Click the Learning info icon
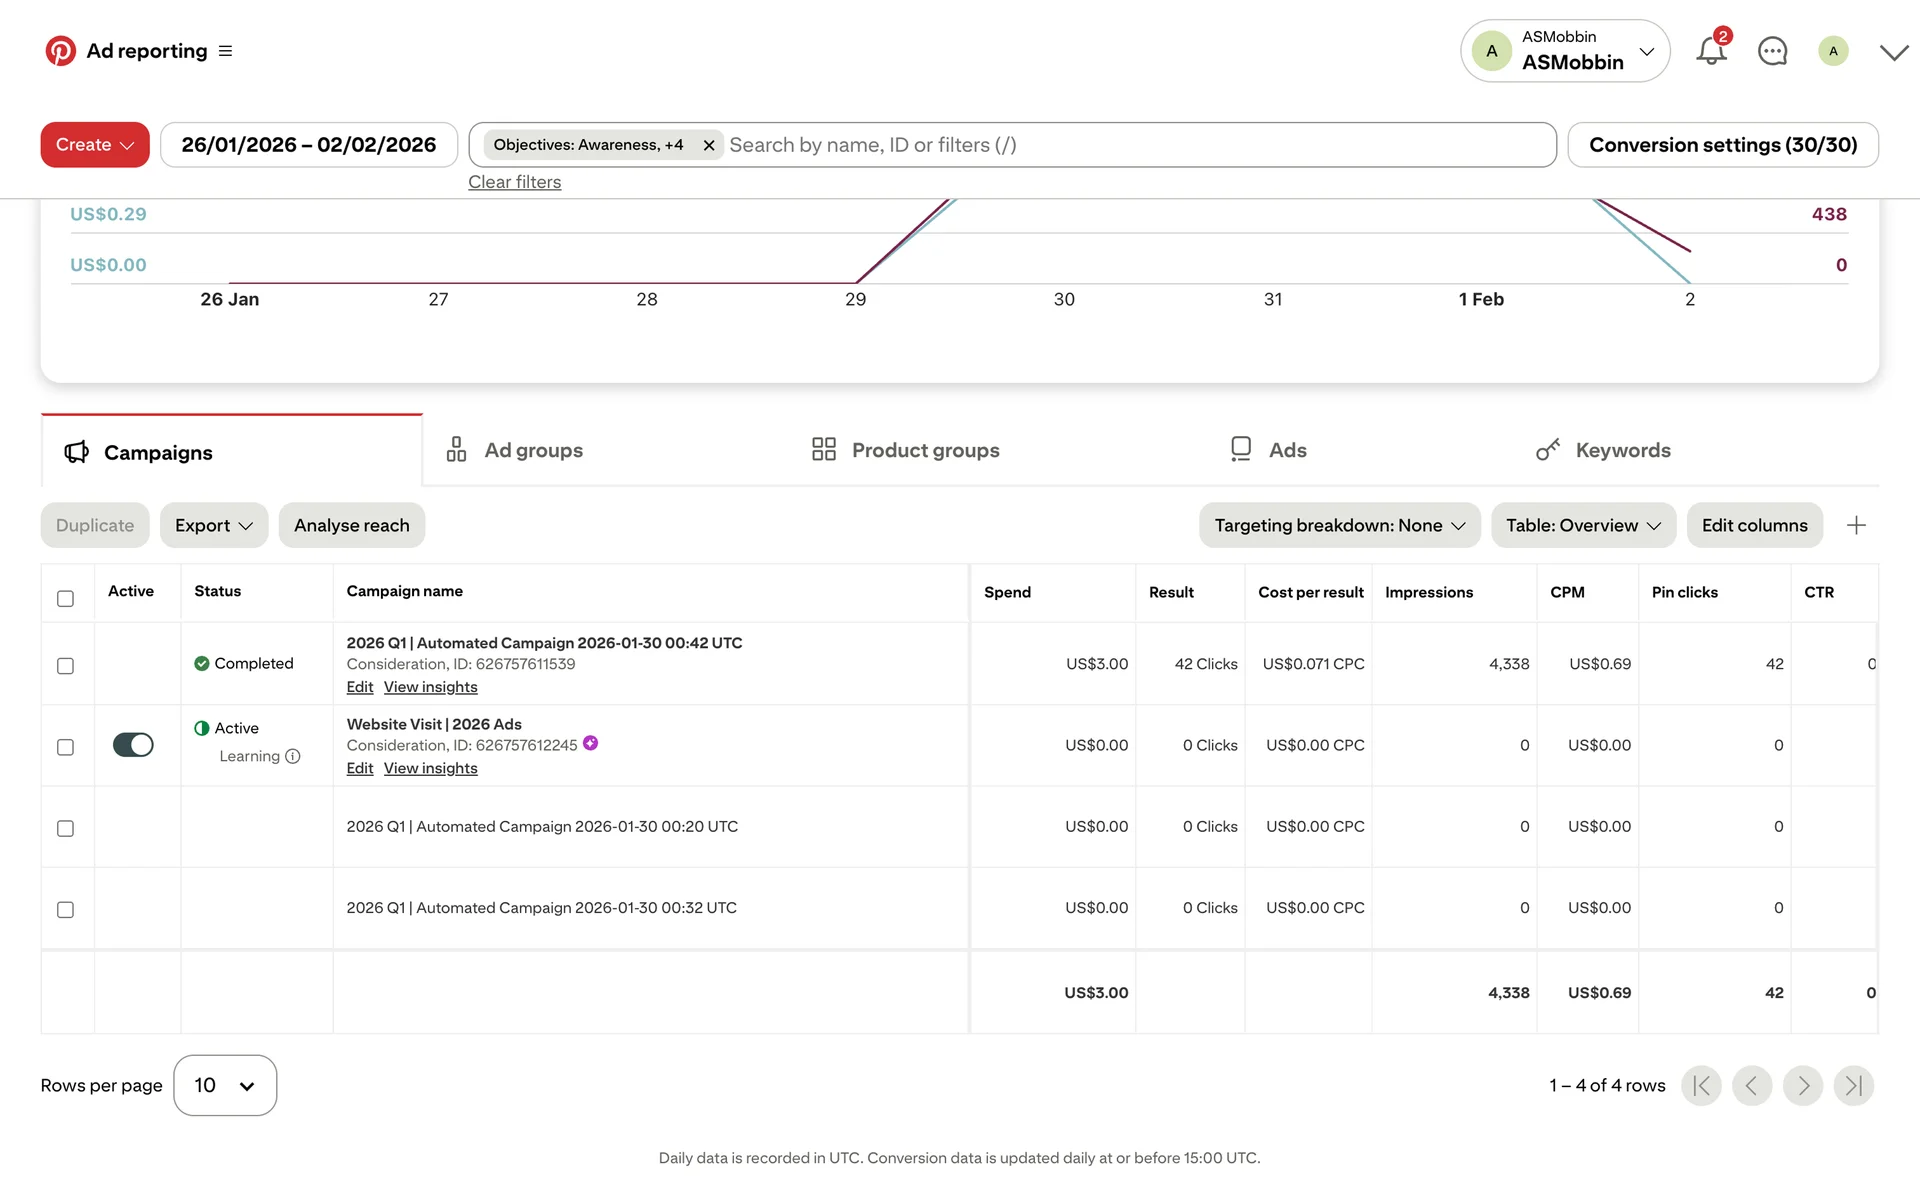Screen dimensions: 1920x1200 tap(293, 757)
